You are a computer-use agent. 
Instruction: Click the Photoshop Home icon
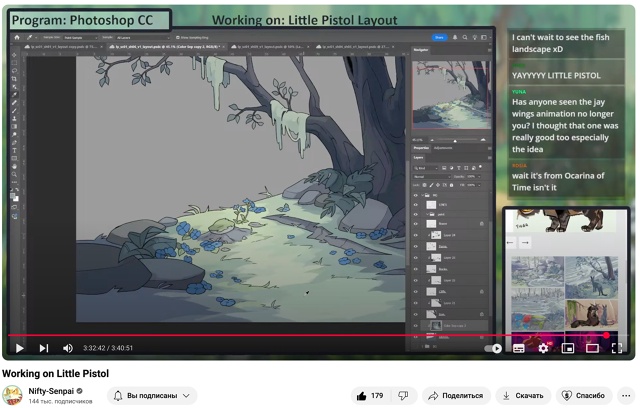(17, 37)
